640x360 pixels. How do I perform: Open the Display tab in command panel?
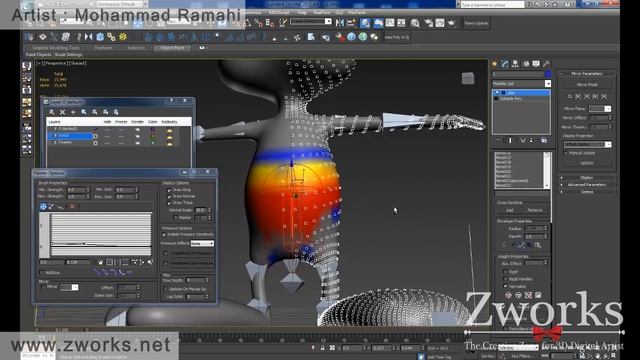click(536, 64)
